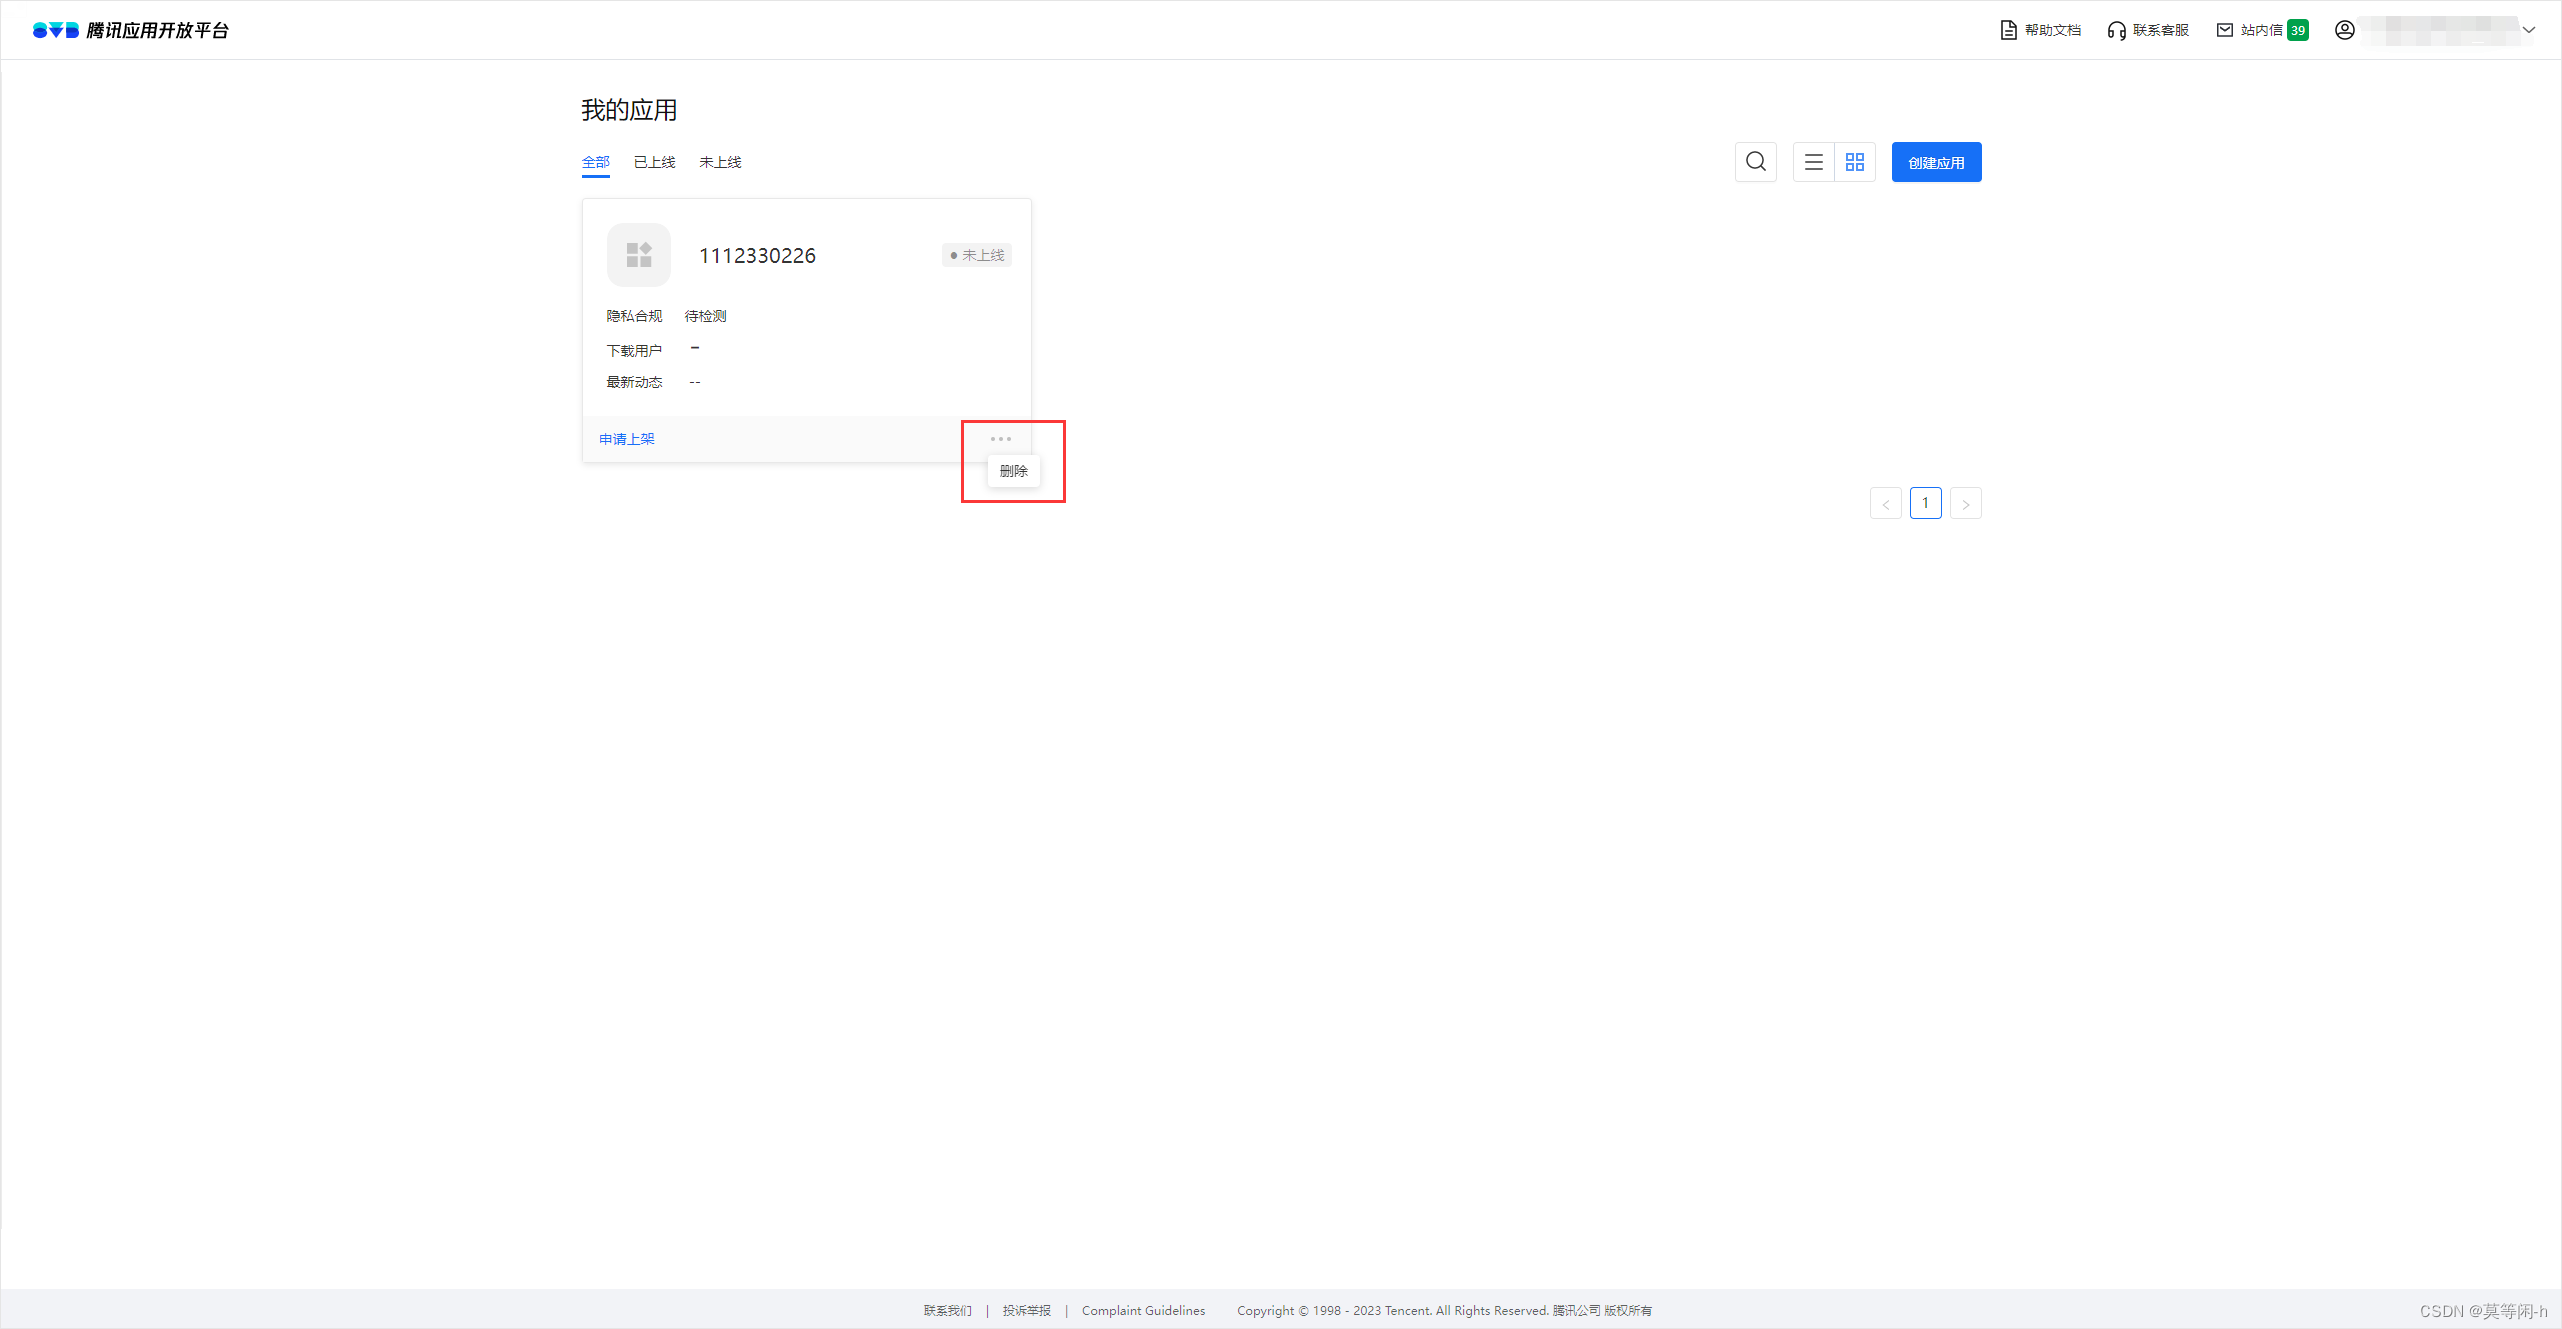Go to previous page arrow

[1886, 503]
